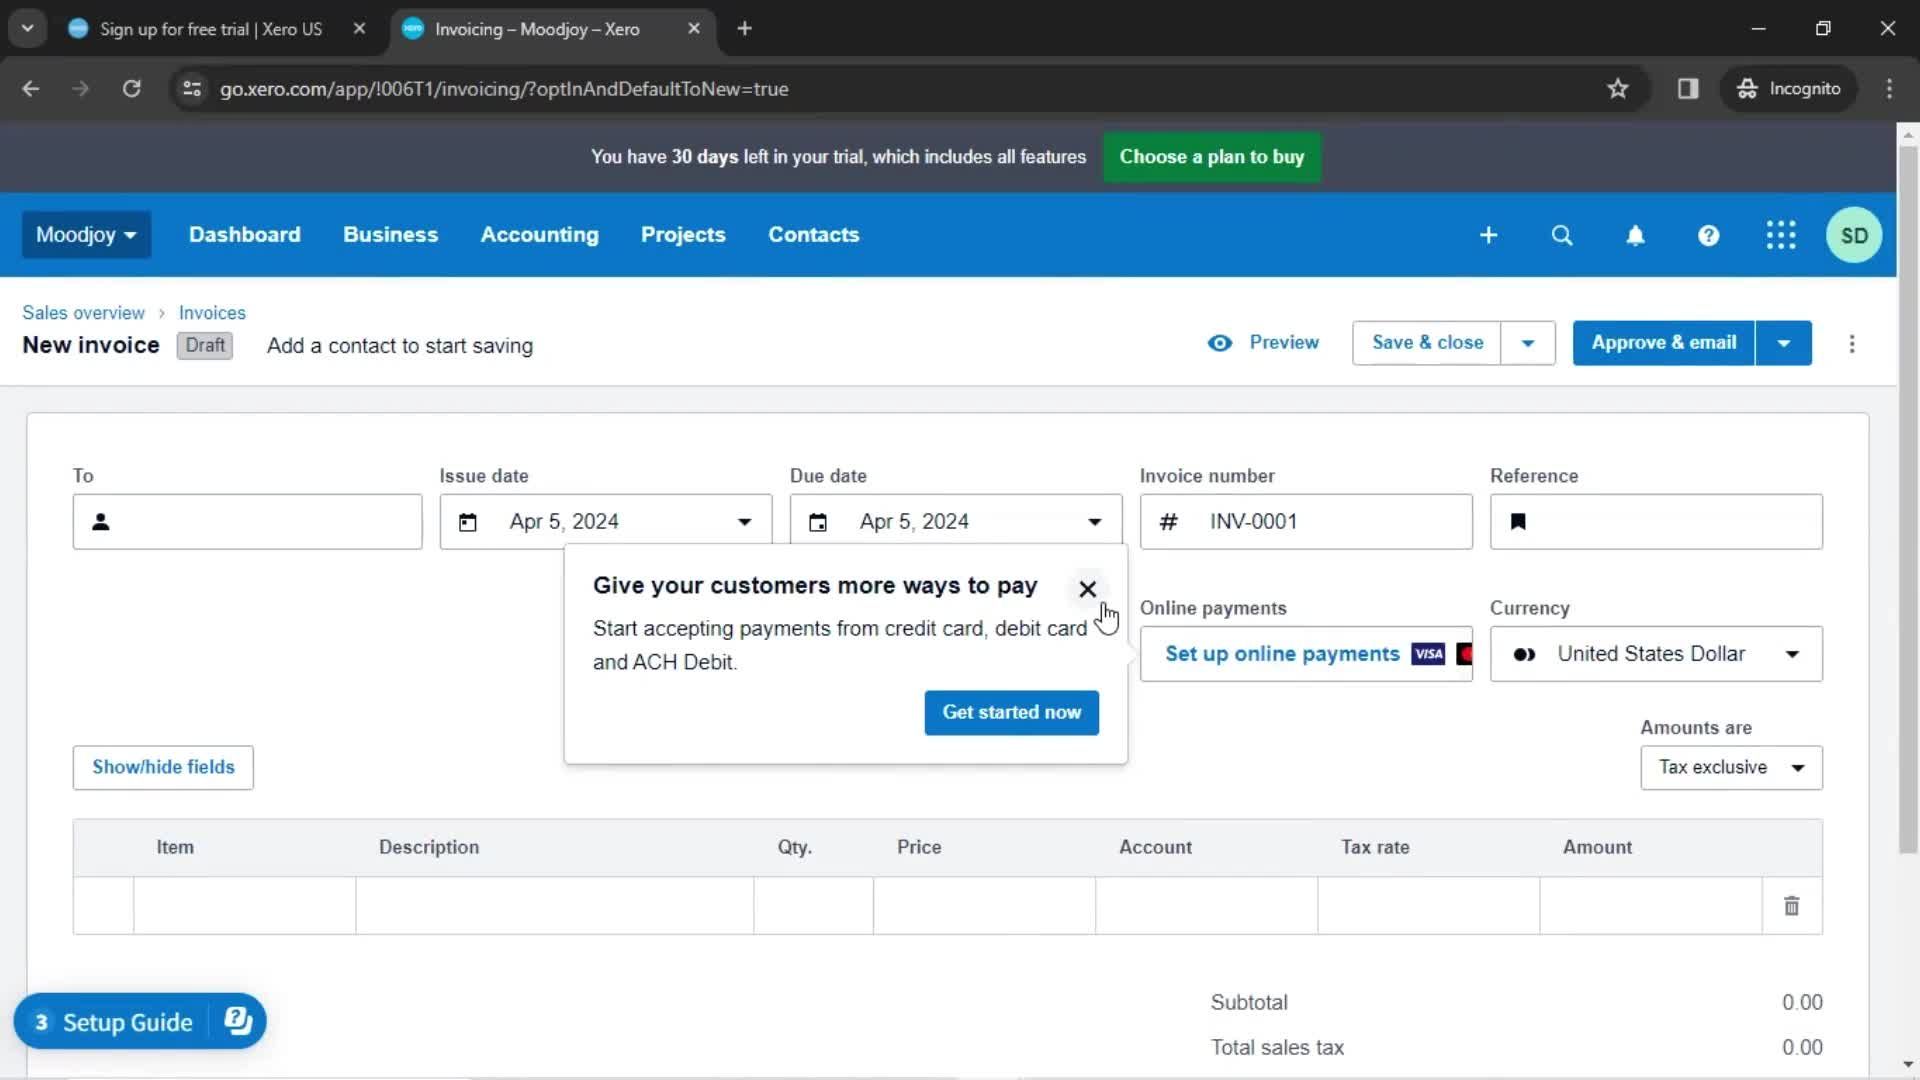The image size is (1920, 1080).
Task: Switch to Sign up for free trial tab
Action: [210, 29]
